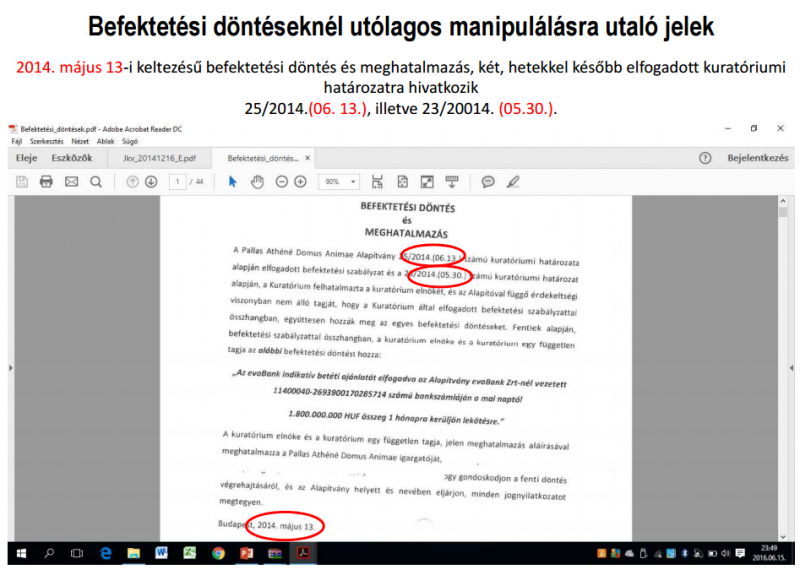Click the vertical scrollbar up arrow
This screenshot has height=575, width=800.
[x=783, y=201]
